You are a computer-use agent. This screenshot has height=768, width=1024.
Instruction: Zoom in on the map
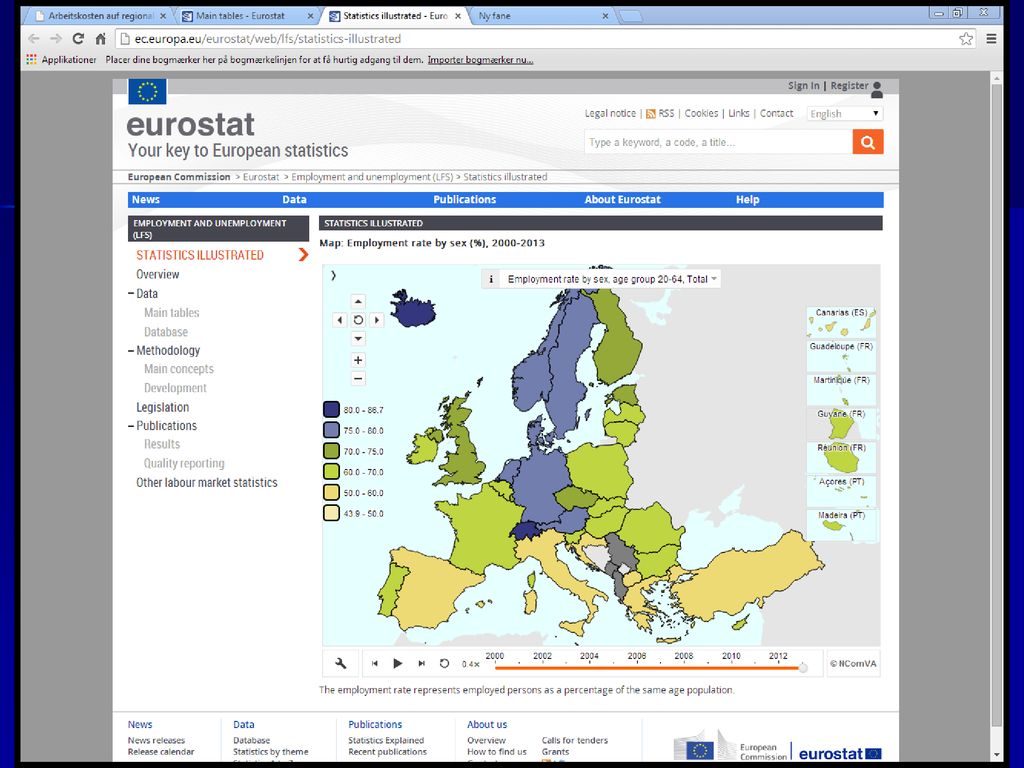click(x=358, y=360)
